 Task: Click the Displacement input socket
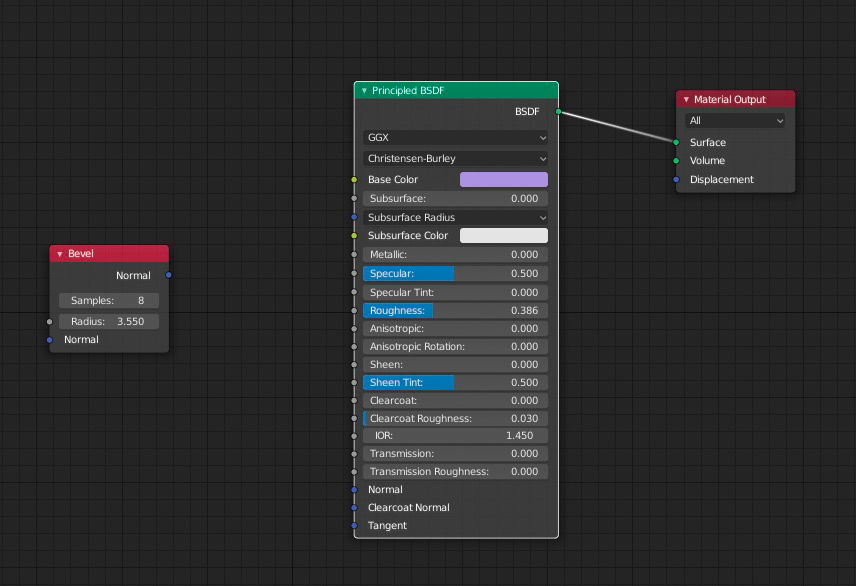click(676, 180)
